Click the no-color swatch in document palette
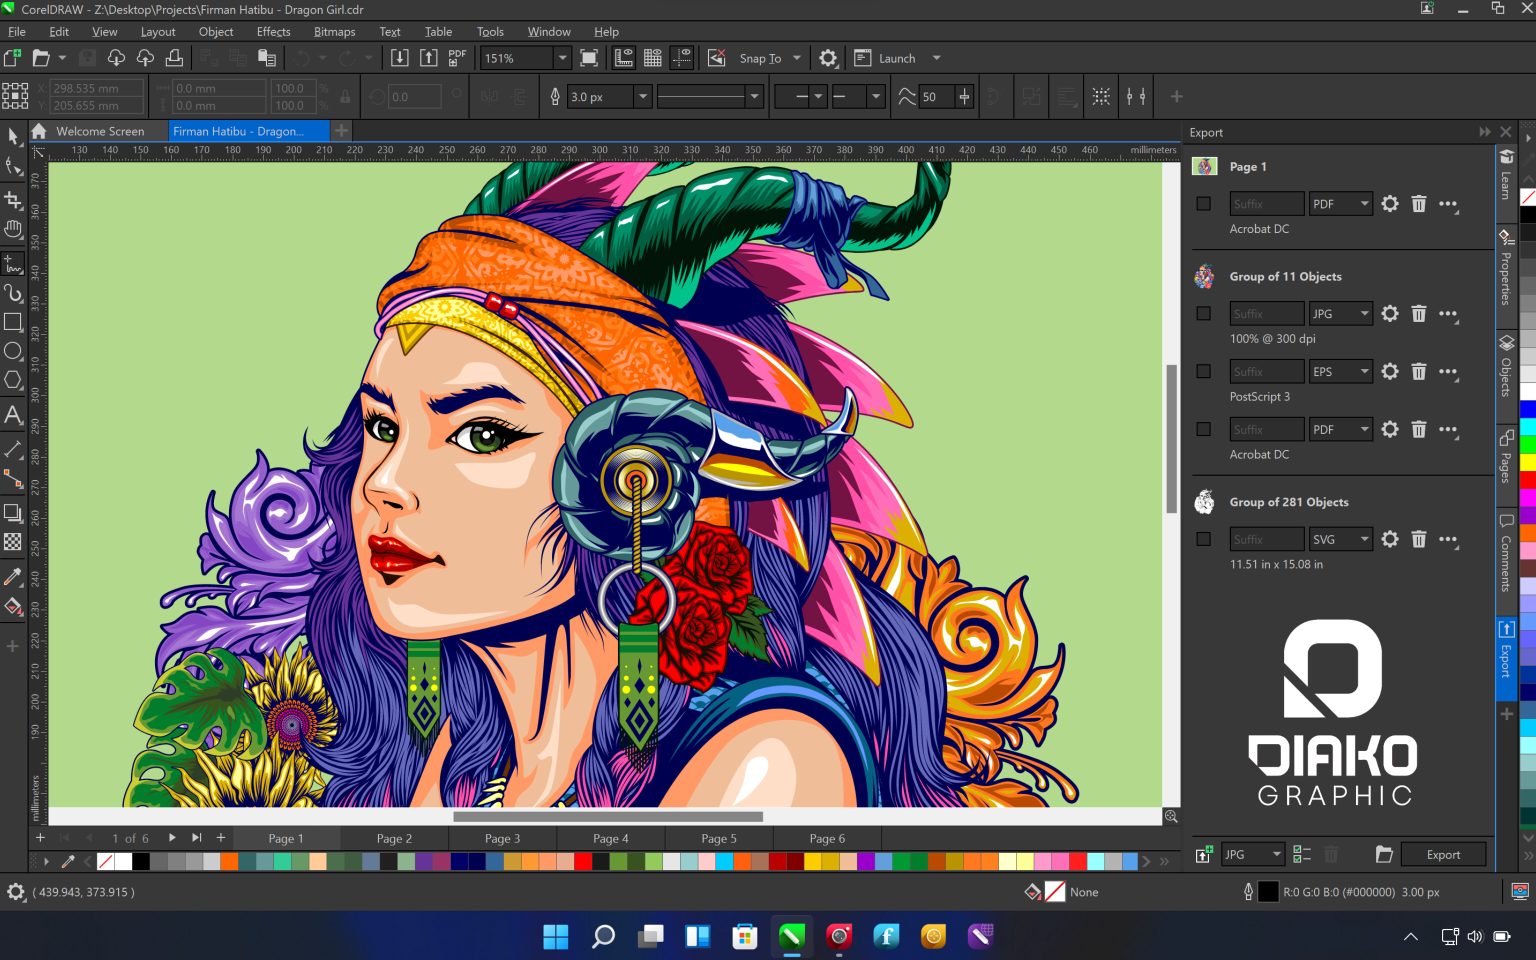This screenshot has width=1536, height=960. tap(105, 862)
